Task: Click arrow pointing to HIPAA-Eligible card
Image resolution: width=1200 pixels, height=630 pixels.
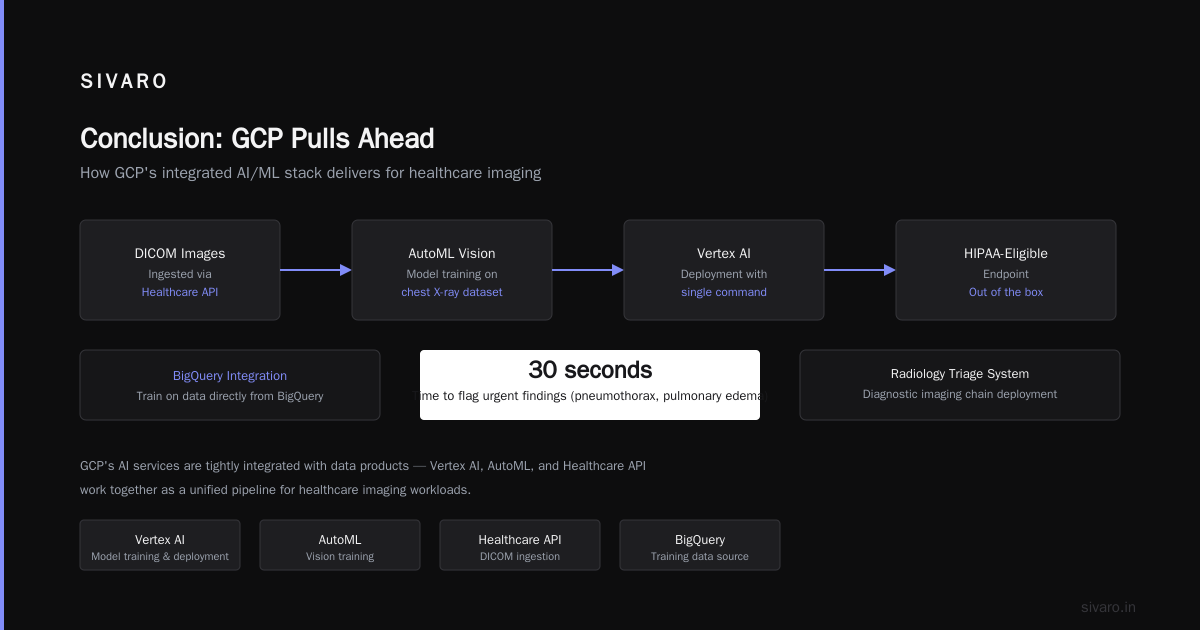Action: tap(860, 270)
